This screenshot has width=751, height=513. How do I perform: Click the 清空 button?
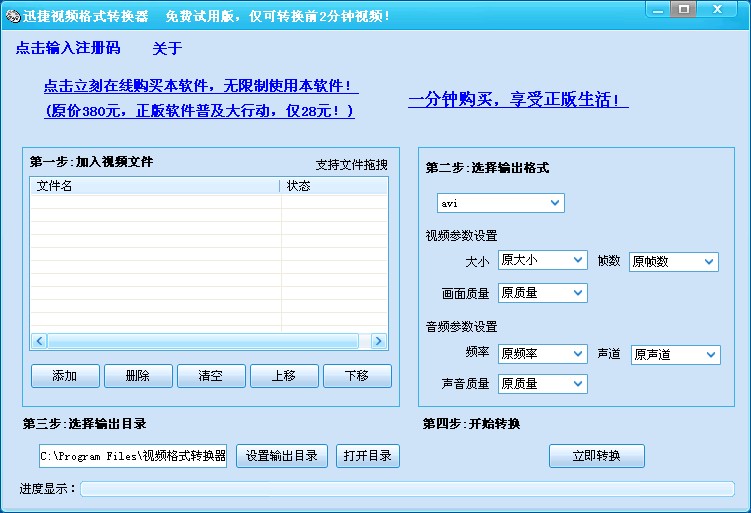[x=211, y=376]
